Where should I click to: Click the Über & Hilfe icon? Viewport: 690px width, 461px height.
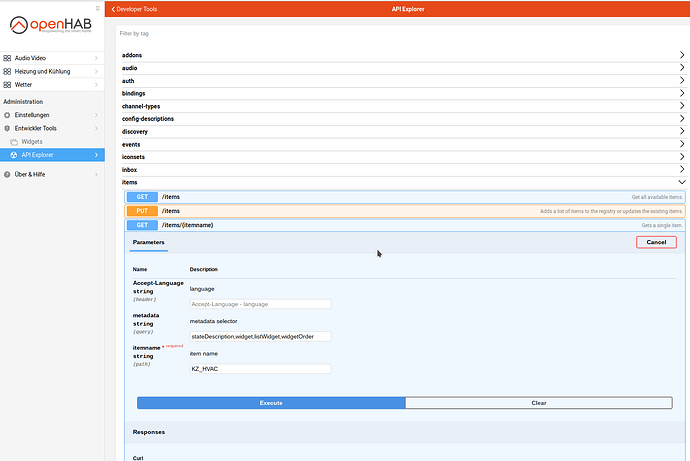coord(8,174)
